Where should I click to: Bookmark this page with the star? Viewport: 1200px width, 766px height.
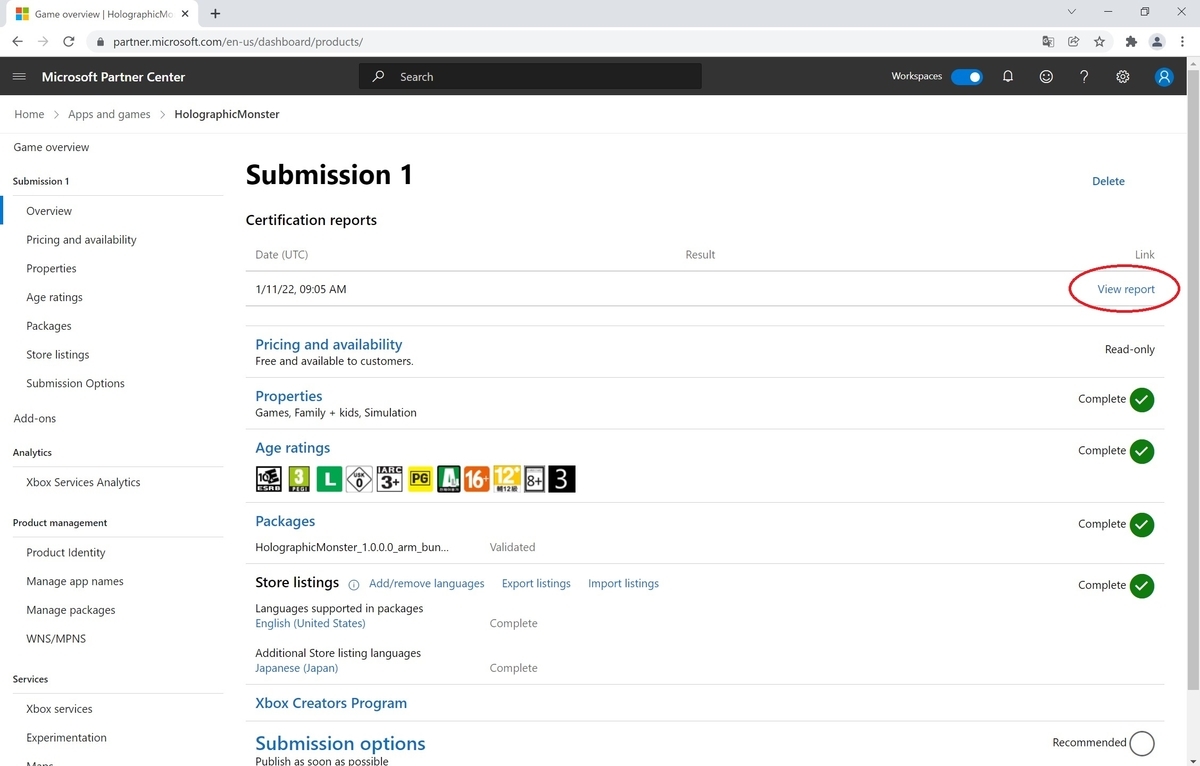point(1099,42)
